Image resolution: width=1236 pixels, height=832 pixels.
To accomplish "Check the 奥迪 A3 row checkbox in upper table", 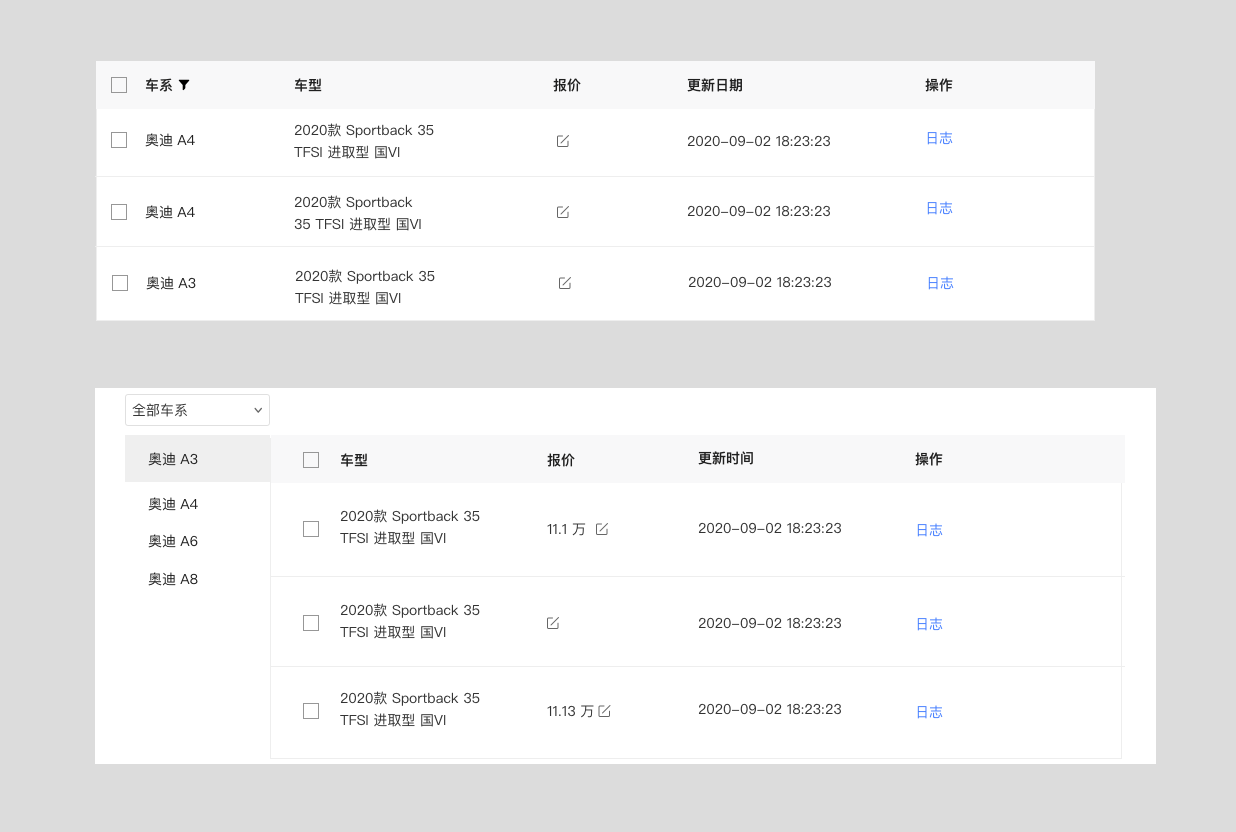I will tap(120, 283).
